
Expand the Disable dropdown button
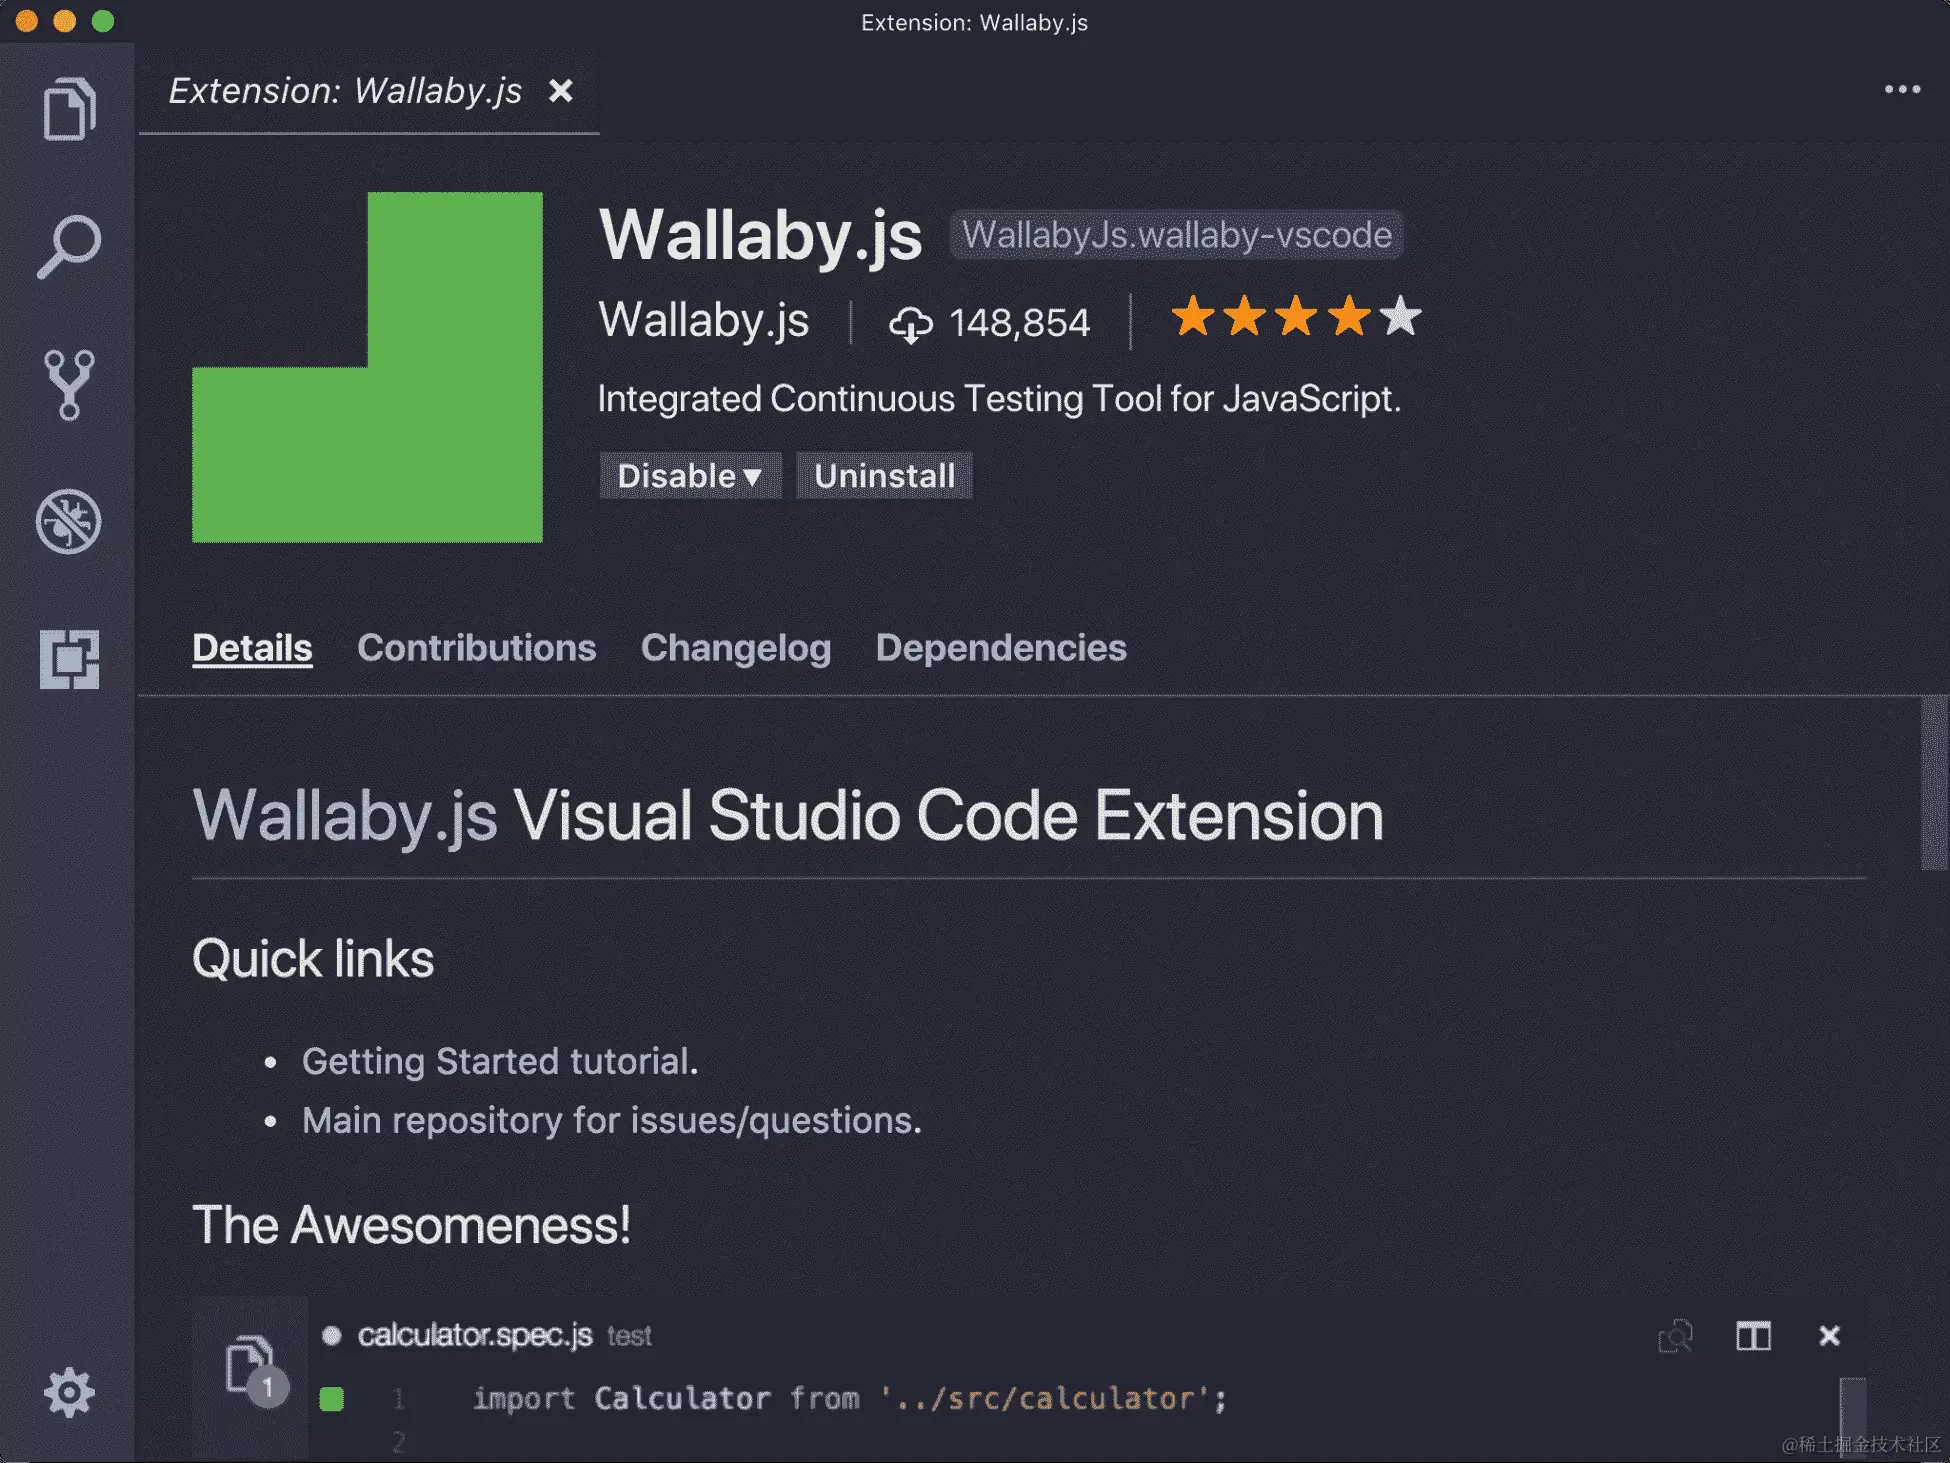tap(689, 476)
